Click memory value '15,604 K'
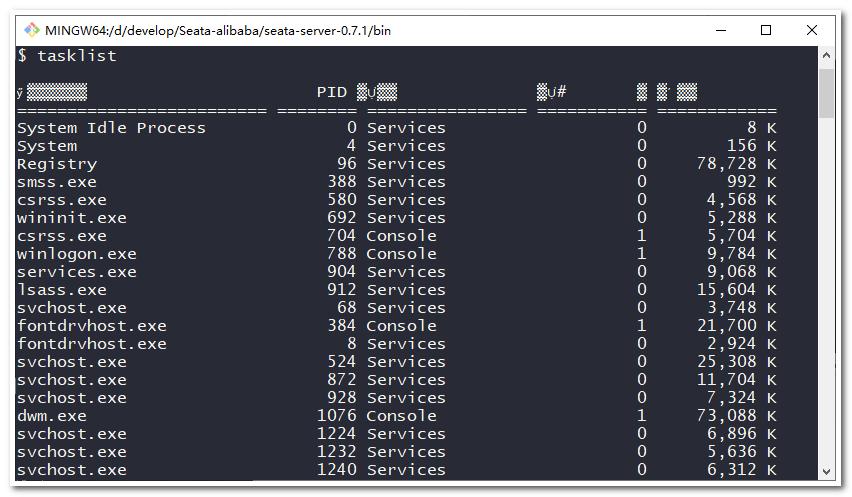 pyautogui.click(x=737, y=290)
